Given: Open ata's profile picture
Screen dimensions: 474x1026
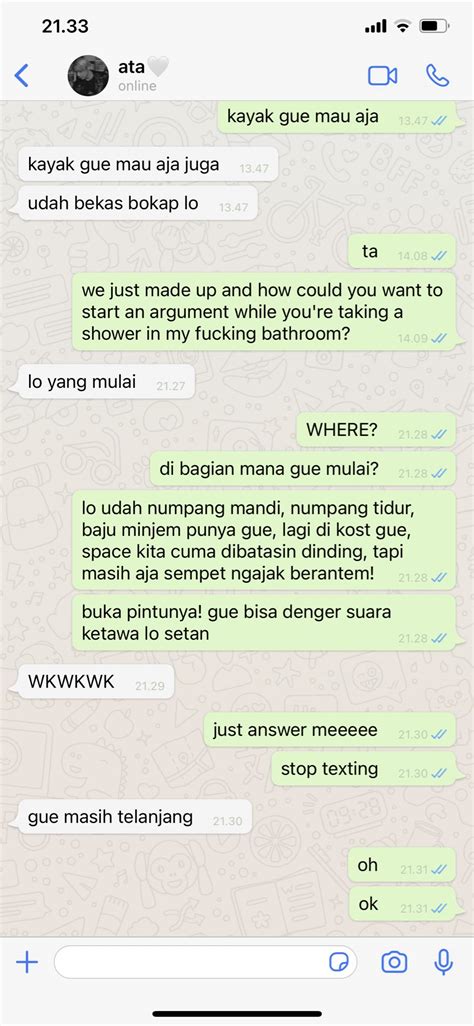Looking at the screenshot, I should [x=88, y=76].
